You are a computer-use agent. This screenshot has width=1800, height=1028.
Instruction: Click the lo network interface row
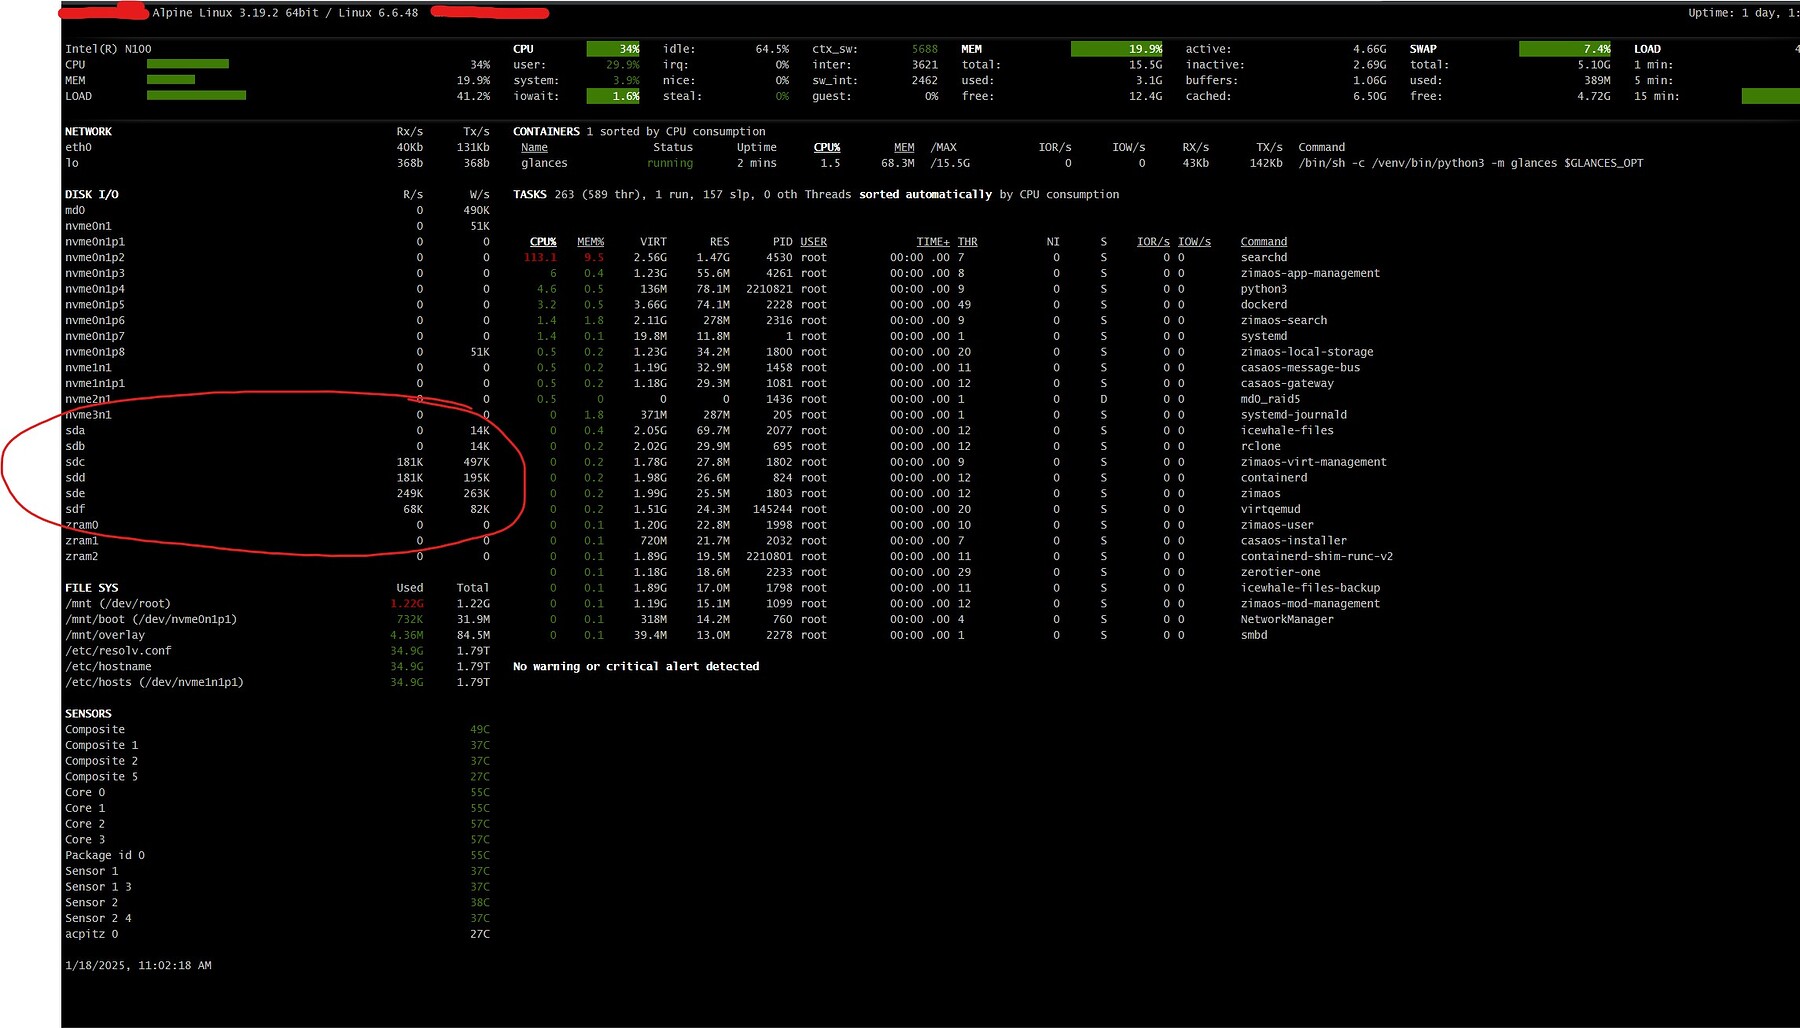click(277, 163)
